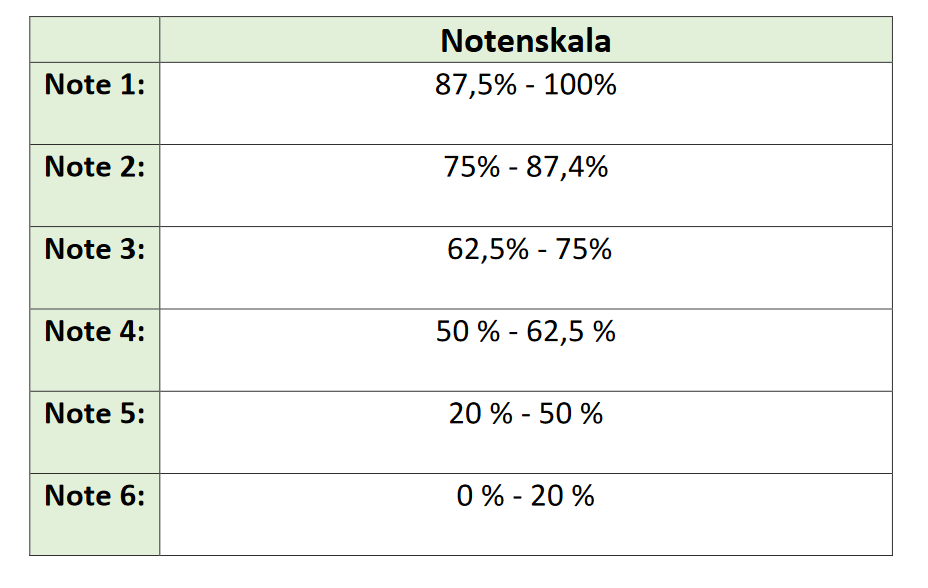Image resolution: width=928 pixels, height=588 pixels.
Task: Click the 75% - 87,4% range text
Action: (526, 167)
